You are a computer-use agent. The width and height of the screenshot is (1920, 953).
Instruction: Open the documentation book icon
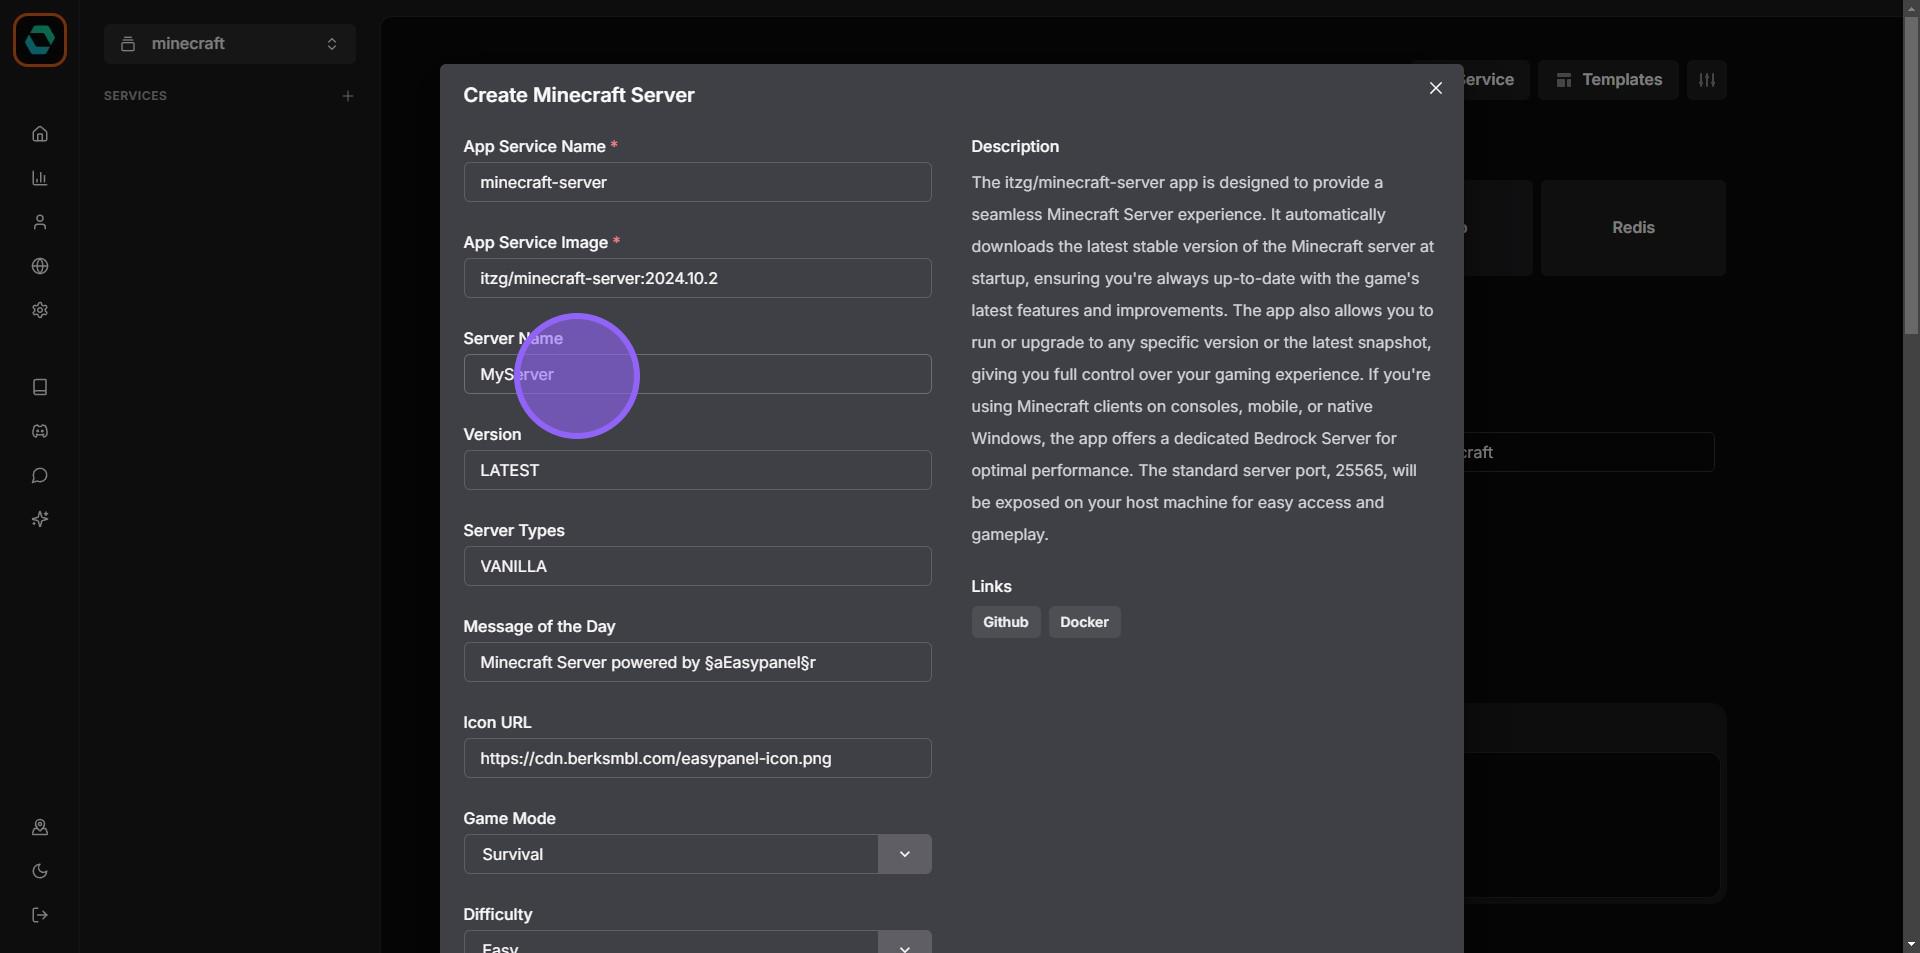pyautogui.click(x=40, y=387)
